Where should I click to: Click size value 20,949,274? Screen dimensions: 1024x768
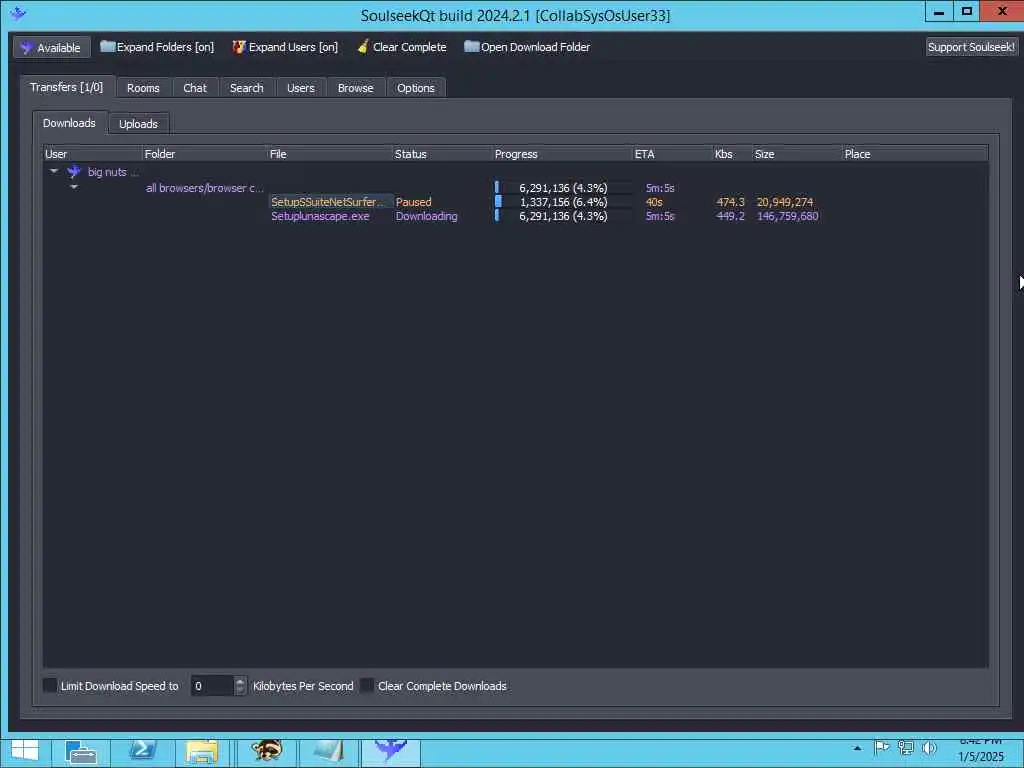pyautogui.click(x=785, y=202)
